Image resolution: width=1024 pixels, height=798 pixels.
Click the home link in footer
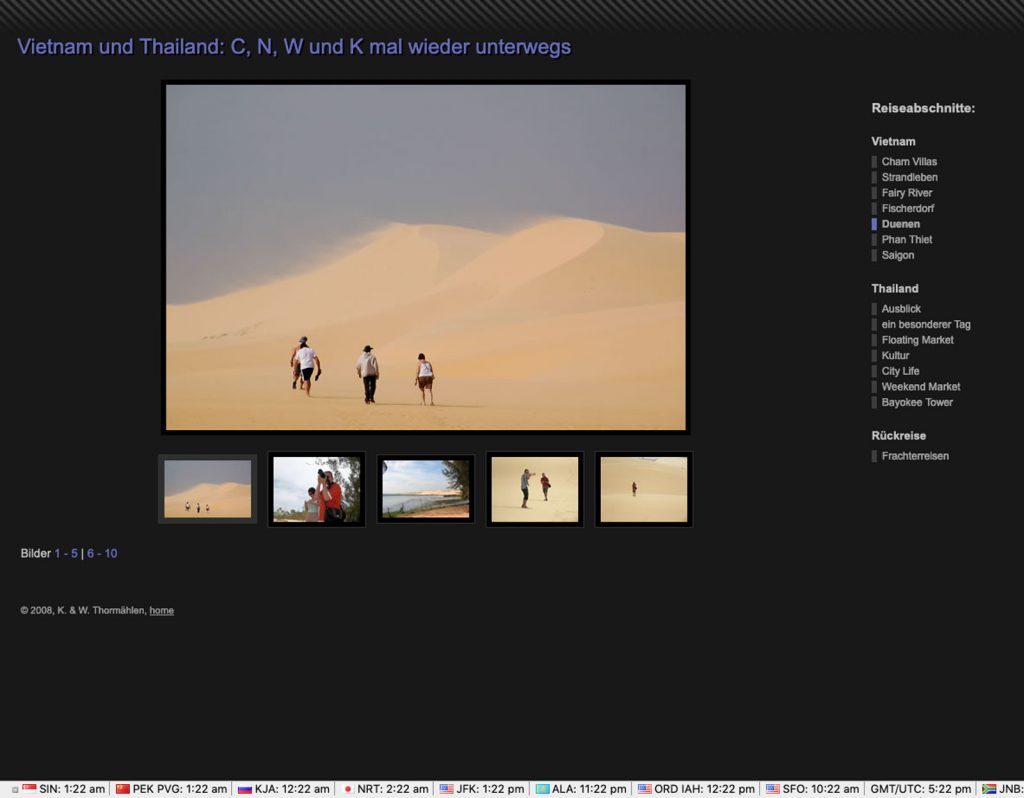(161, 611)
